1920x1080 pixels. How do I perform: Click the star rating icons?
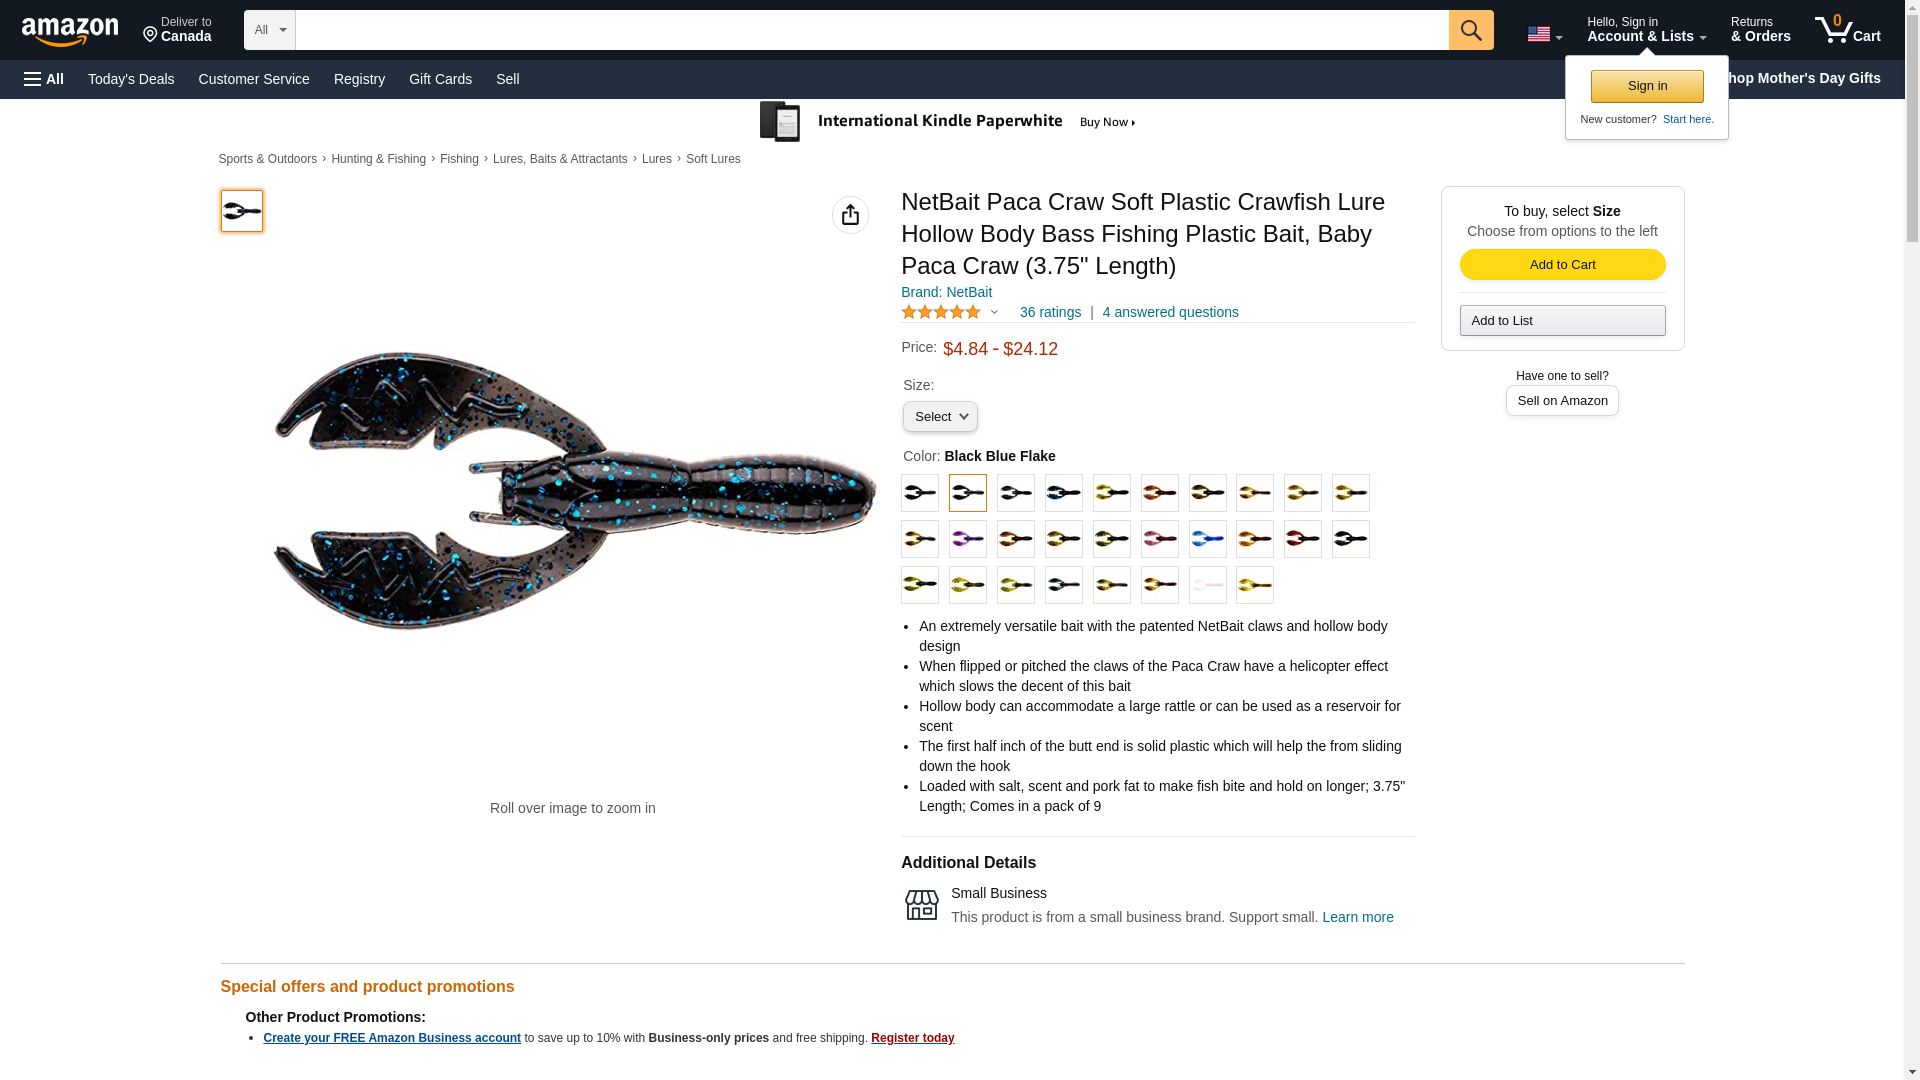click(x=941, y=312)
